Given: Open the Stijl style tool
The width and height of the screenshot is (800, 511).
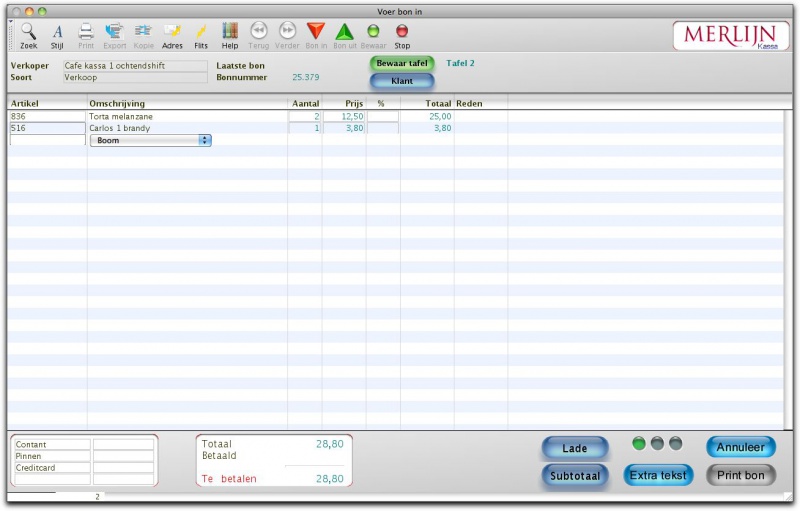Looking at the screenshot, I should pyautogui.click(x=57, y=32).
